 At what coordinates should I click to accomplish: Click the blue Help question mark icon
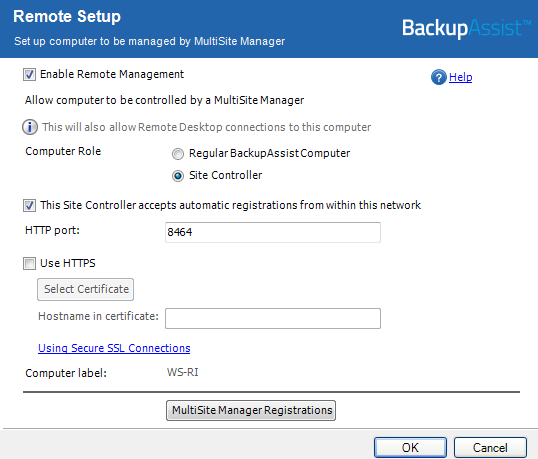pos(438,77)
